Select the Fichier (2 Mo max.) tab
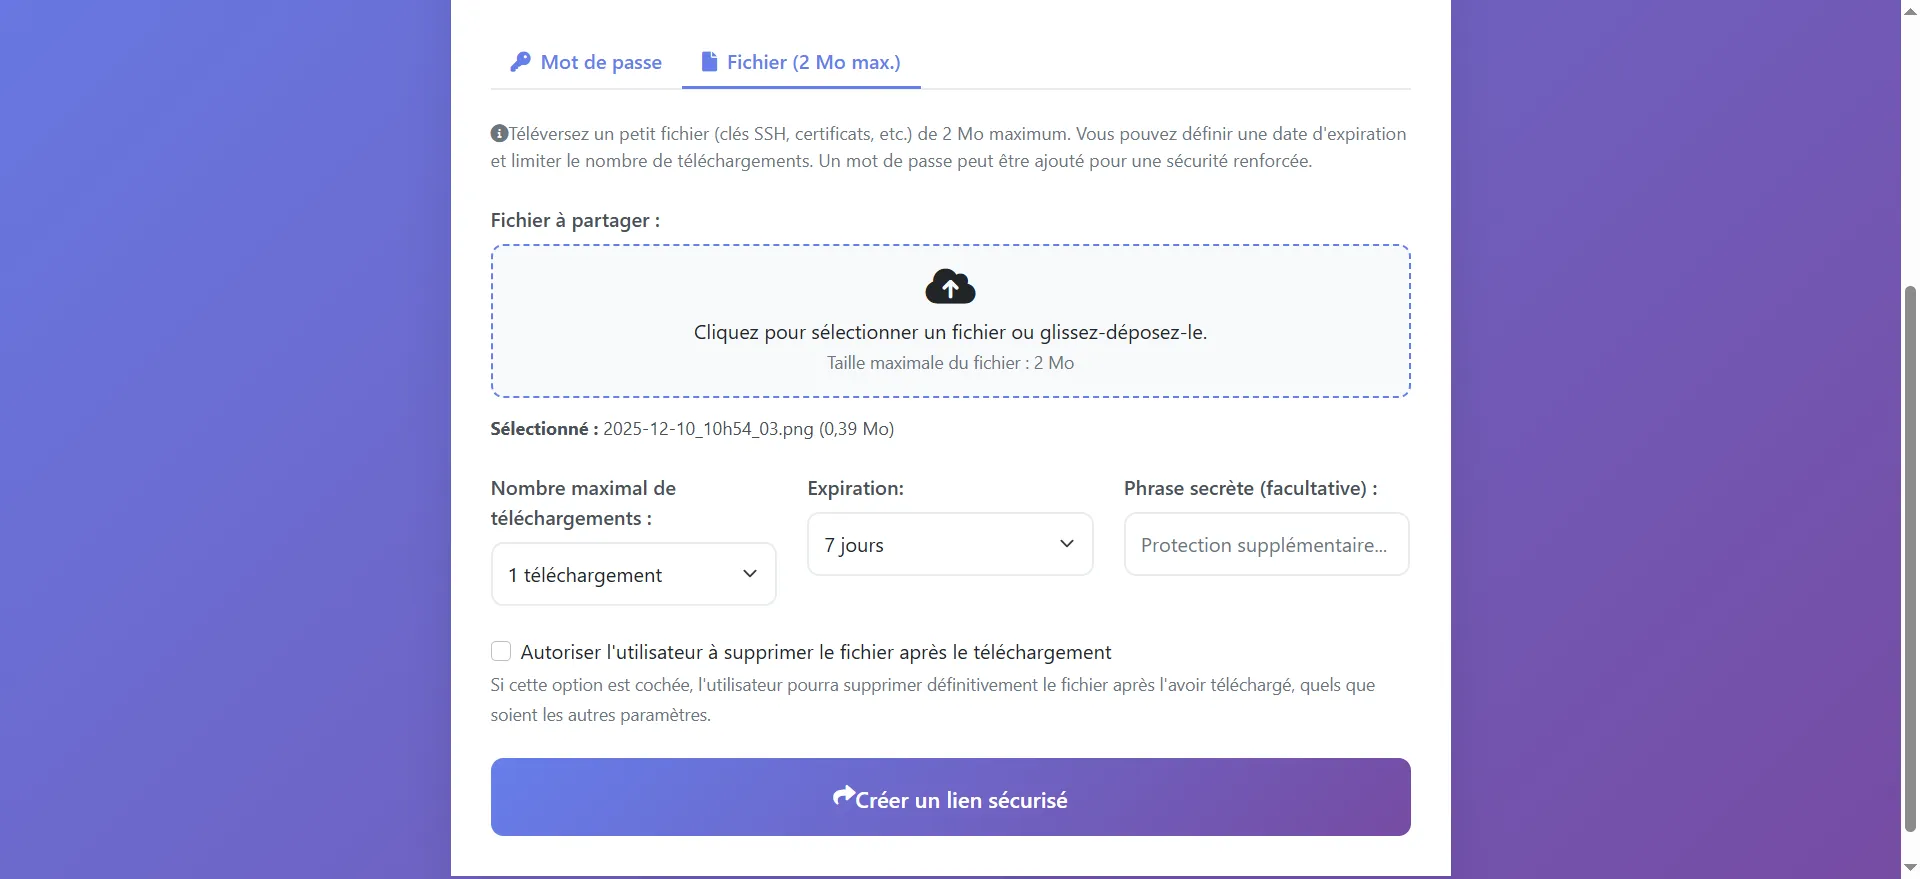Viewport: 1920px width, 879px height. point(801,62)
